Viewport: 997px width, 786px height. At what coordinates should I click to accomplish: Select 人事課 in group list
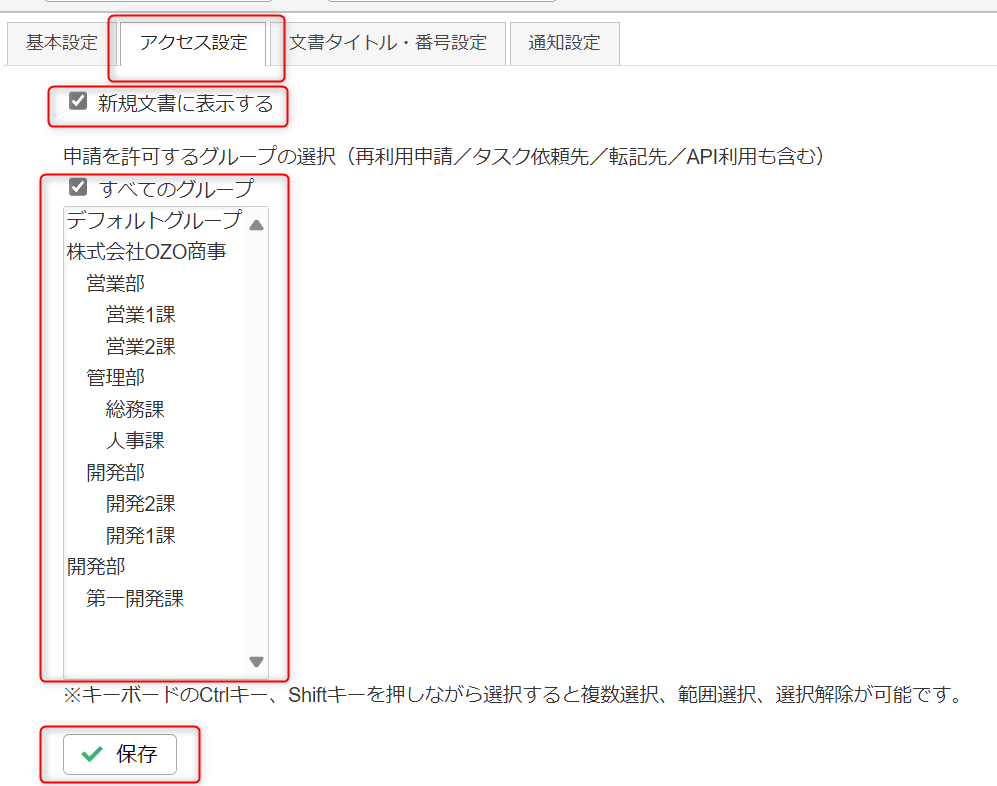coord(135,441)
